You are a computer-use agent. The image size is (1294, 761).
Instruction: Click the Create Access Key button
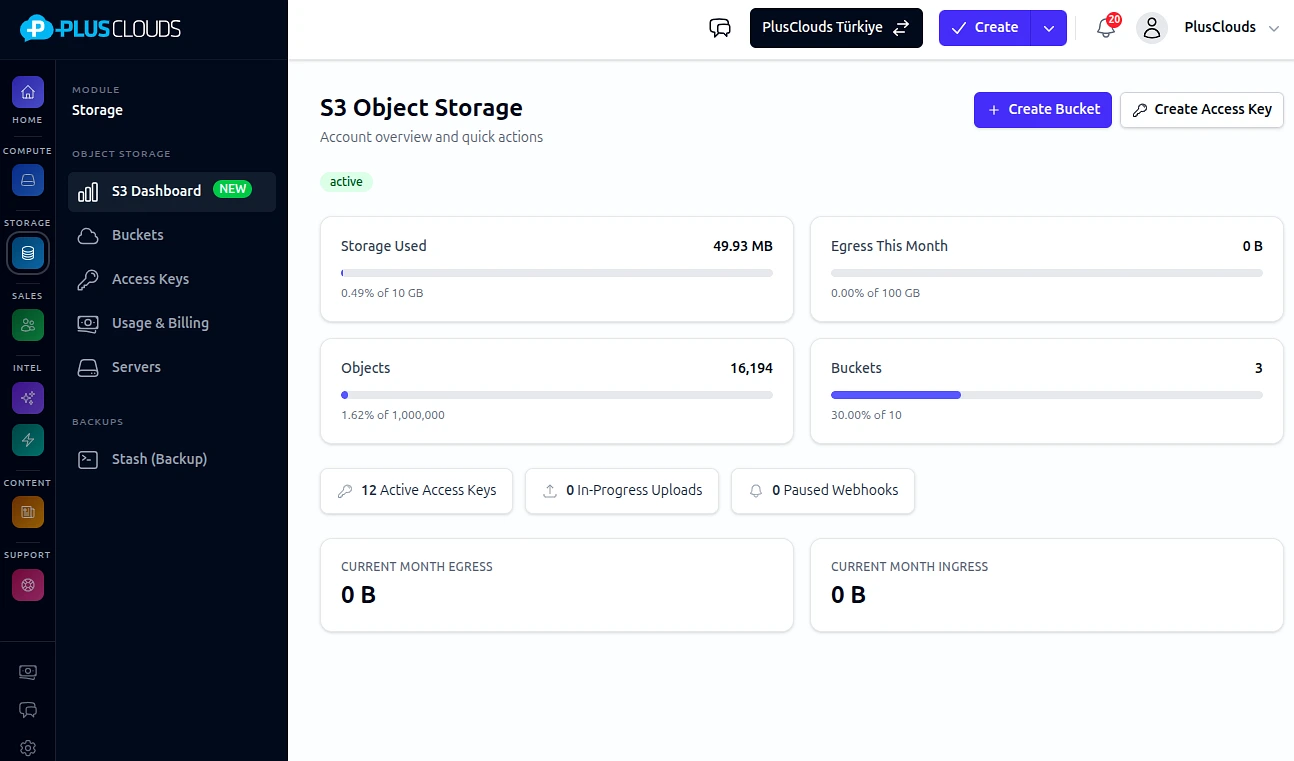pyautogui.click(x=1202, y=109)
